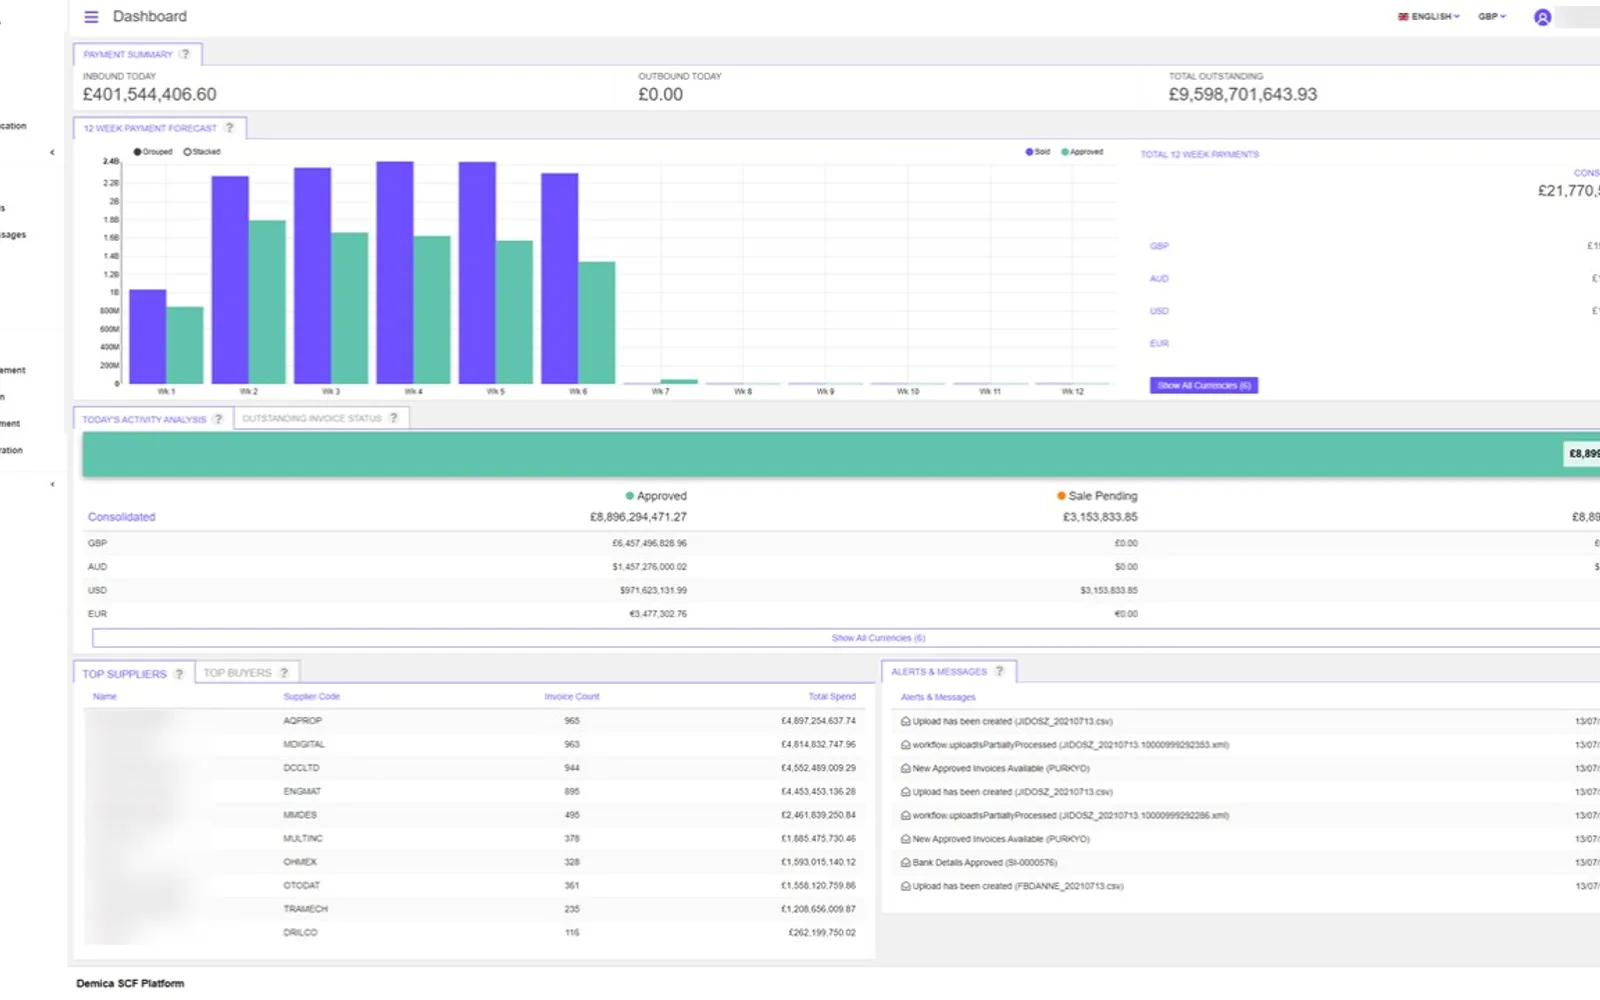Open the Bank Details Approved alert message
This screenshot has height=1000, width=1600.
click(985, 862)
